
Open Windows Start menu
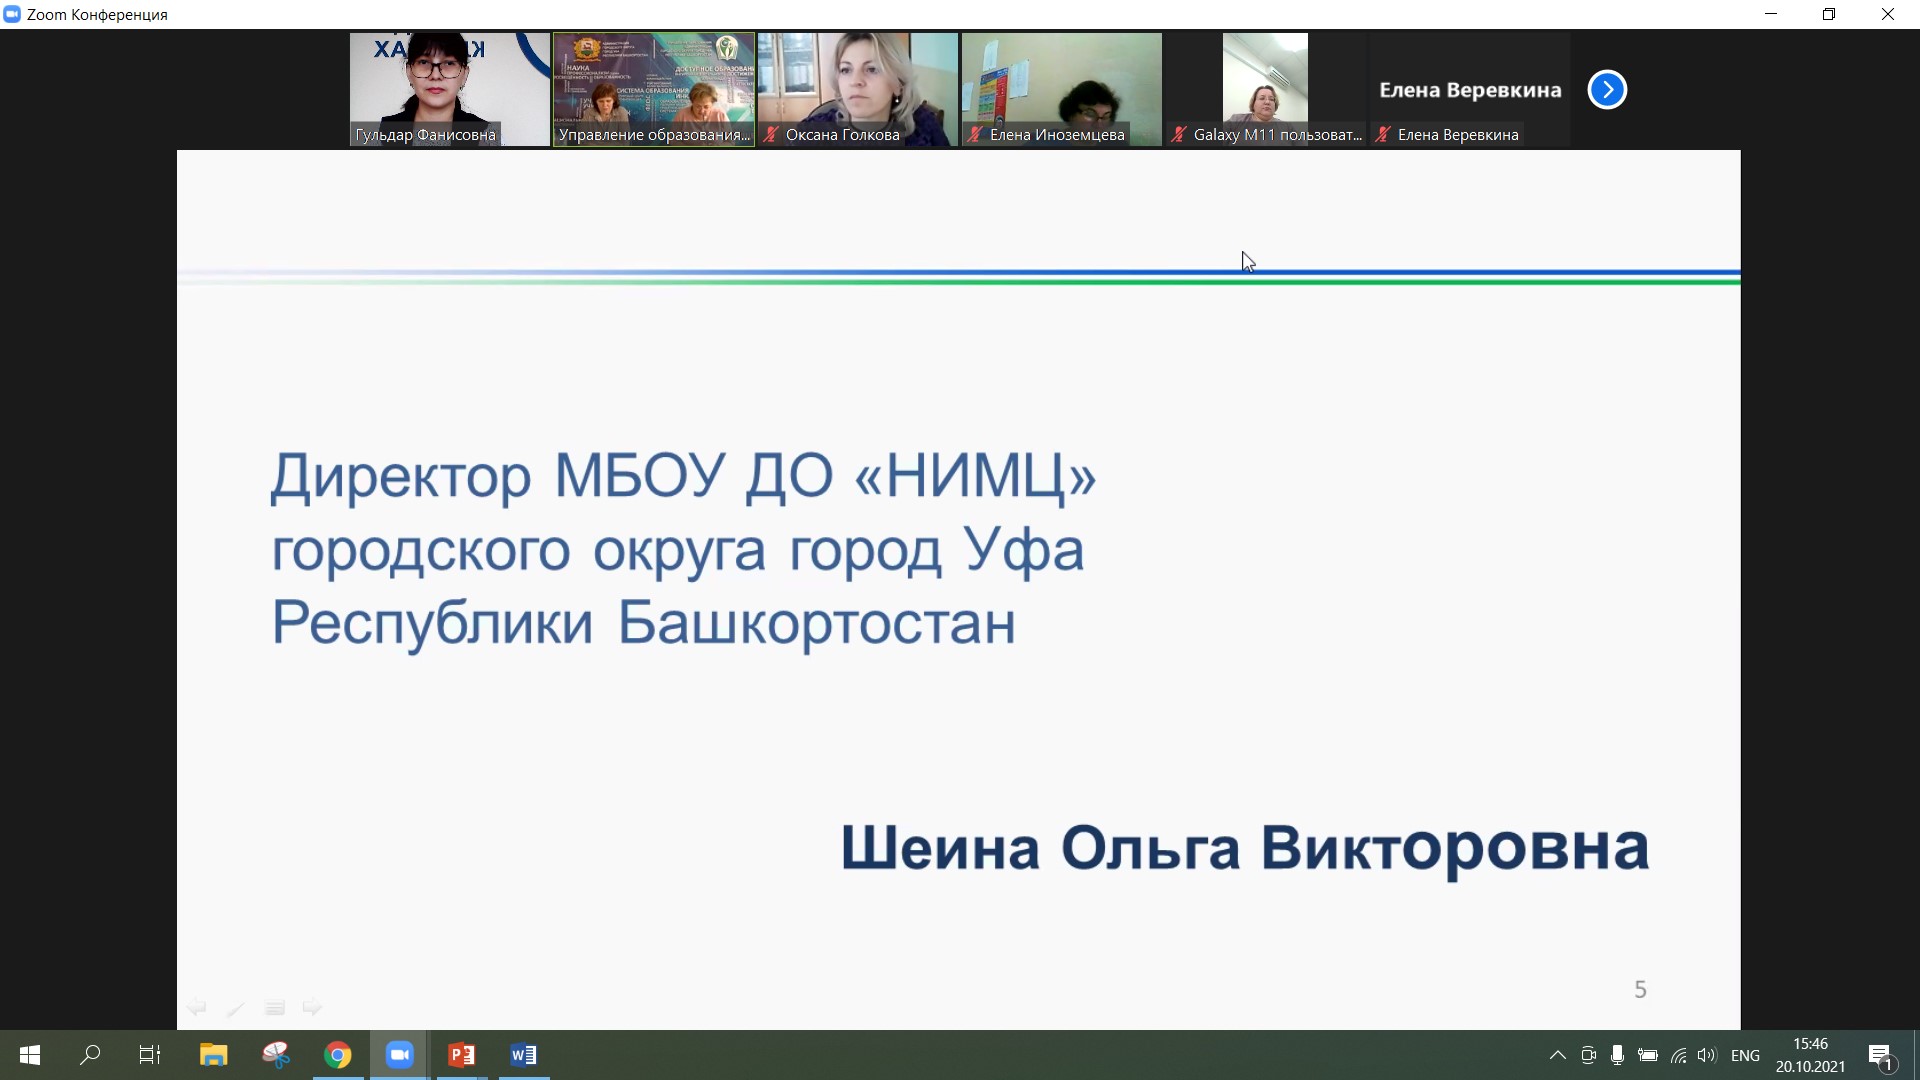[x=30, y=1055]
